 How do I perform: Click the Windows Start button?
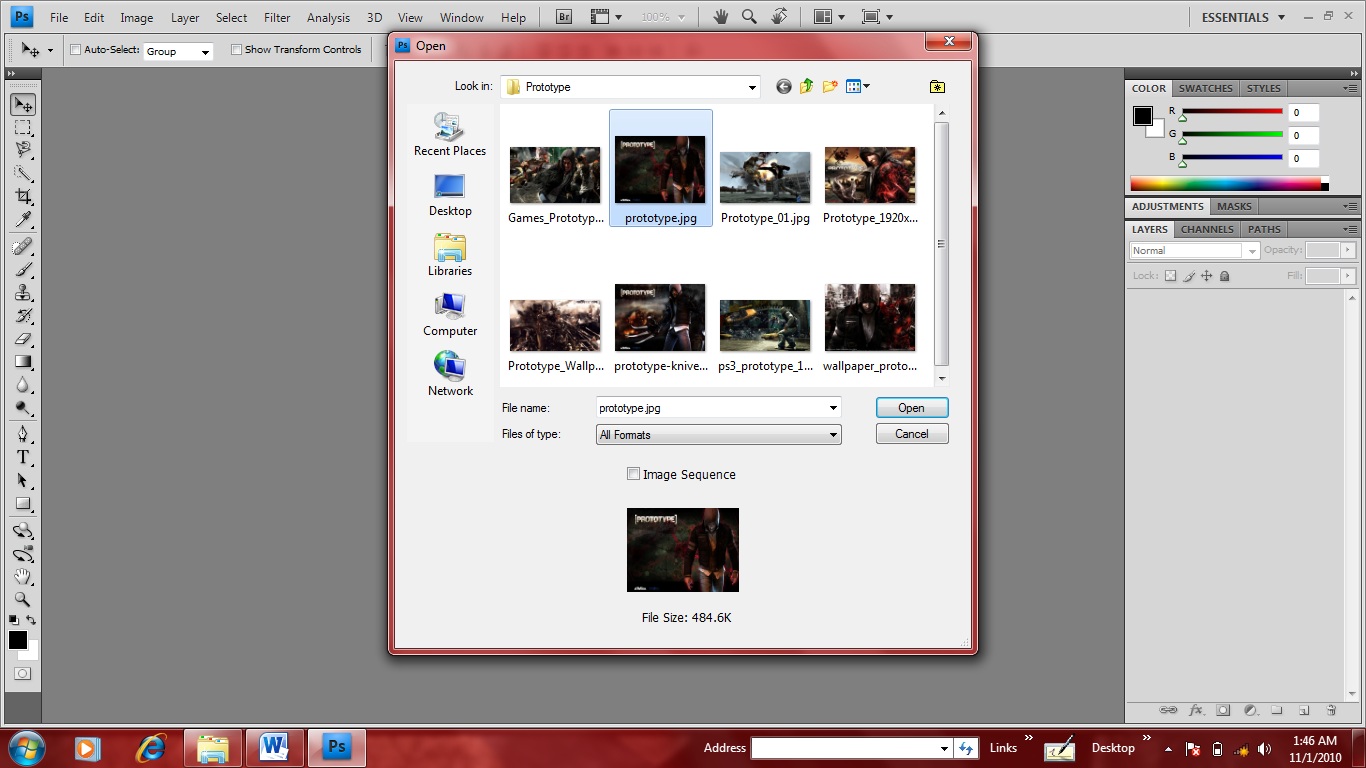(25, 748)
